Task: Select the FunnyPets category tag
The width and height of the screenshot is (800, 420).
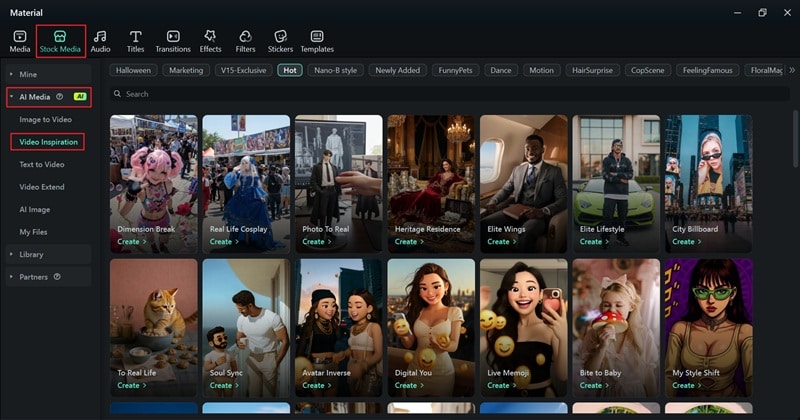Action: point(455,70)
